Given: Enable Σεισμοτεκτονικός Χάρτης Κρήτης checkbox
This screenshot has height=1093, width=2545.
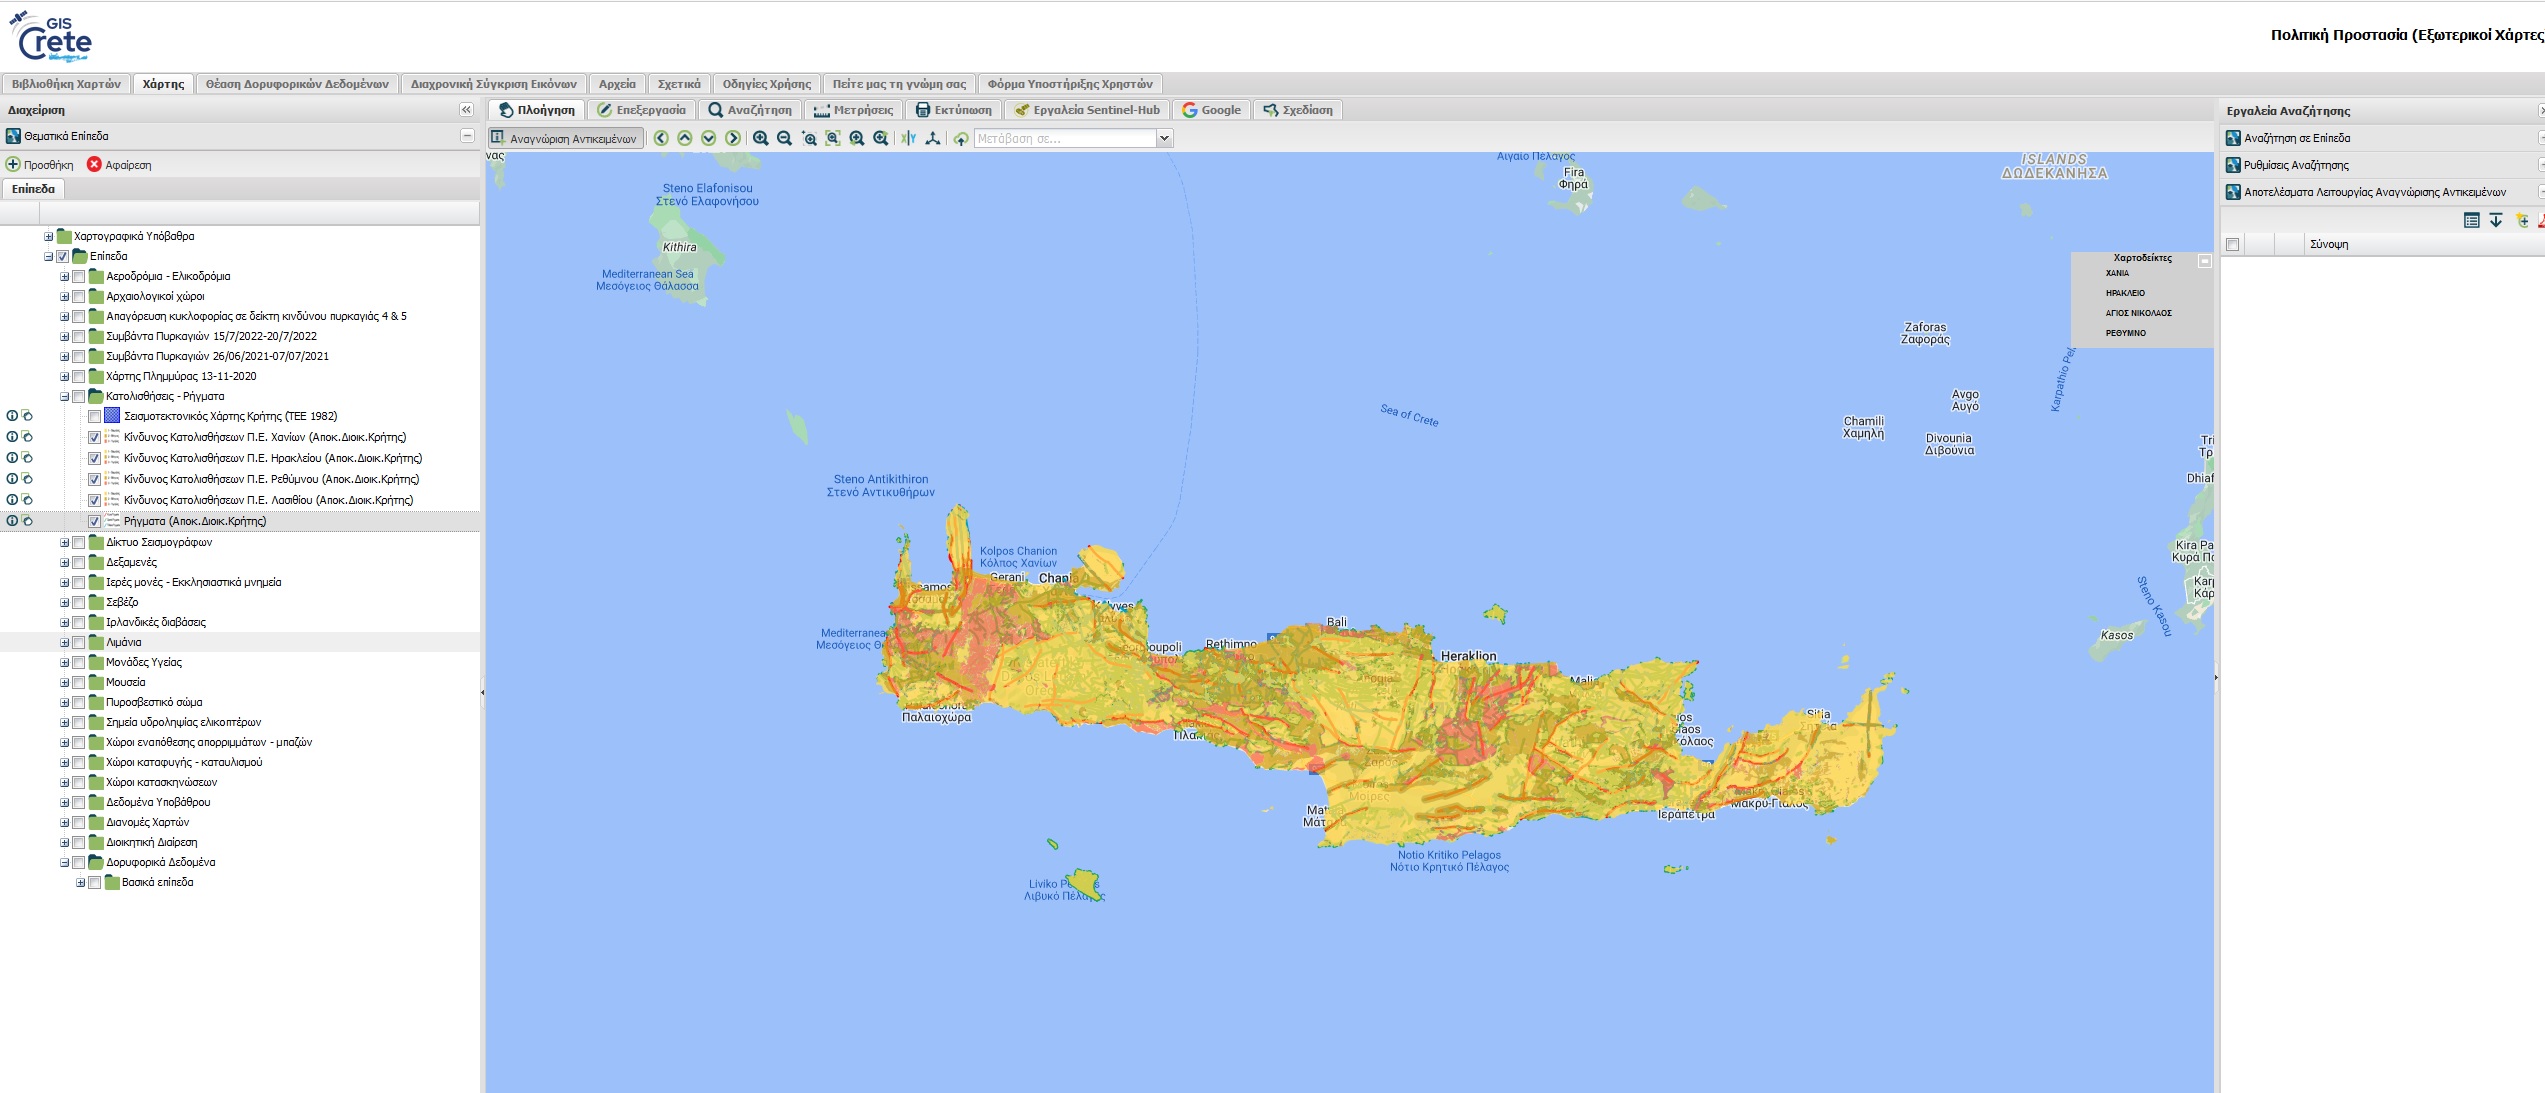Looking at the screenshot, I should pos(94,416).
